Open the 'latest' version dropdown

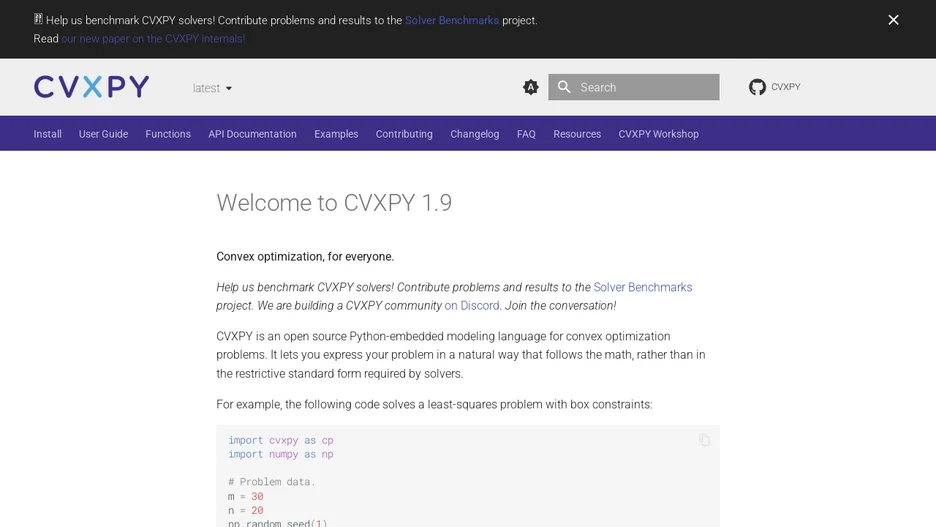point(212,88)
